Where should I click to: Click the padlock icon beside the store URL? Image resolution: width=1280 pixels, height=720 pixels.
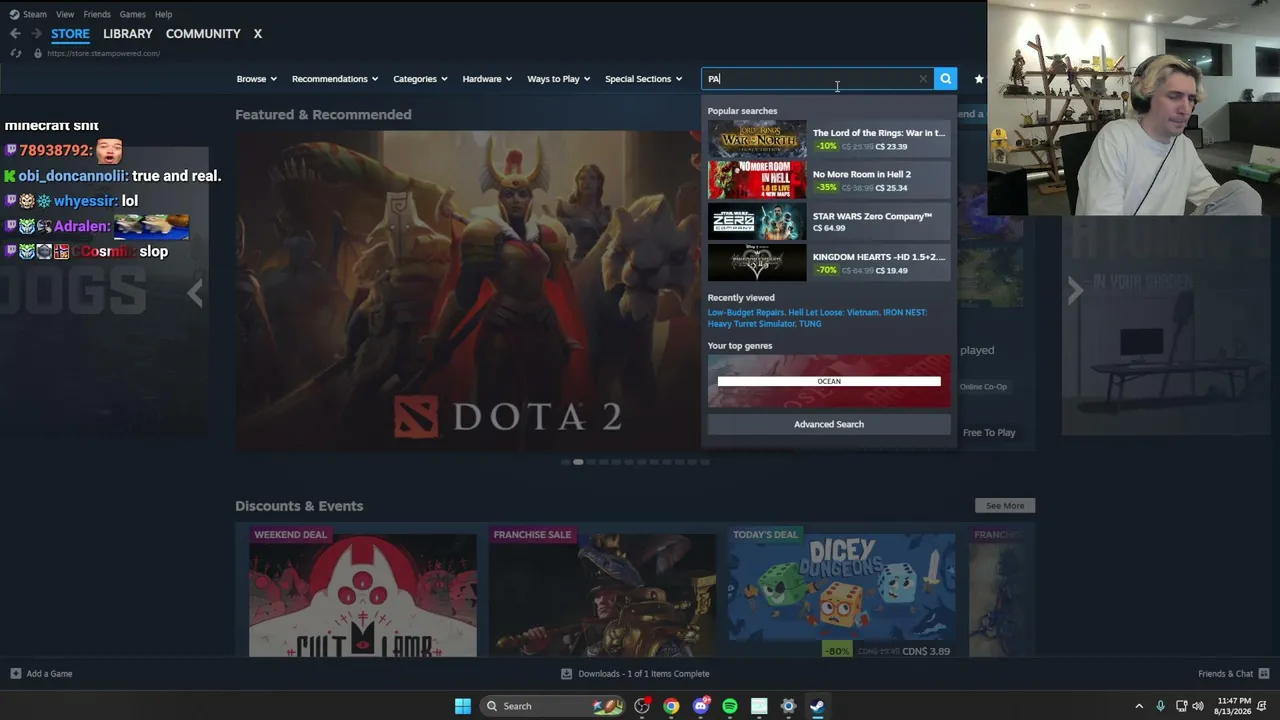[38, 53]
